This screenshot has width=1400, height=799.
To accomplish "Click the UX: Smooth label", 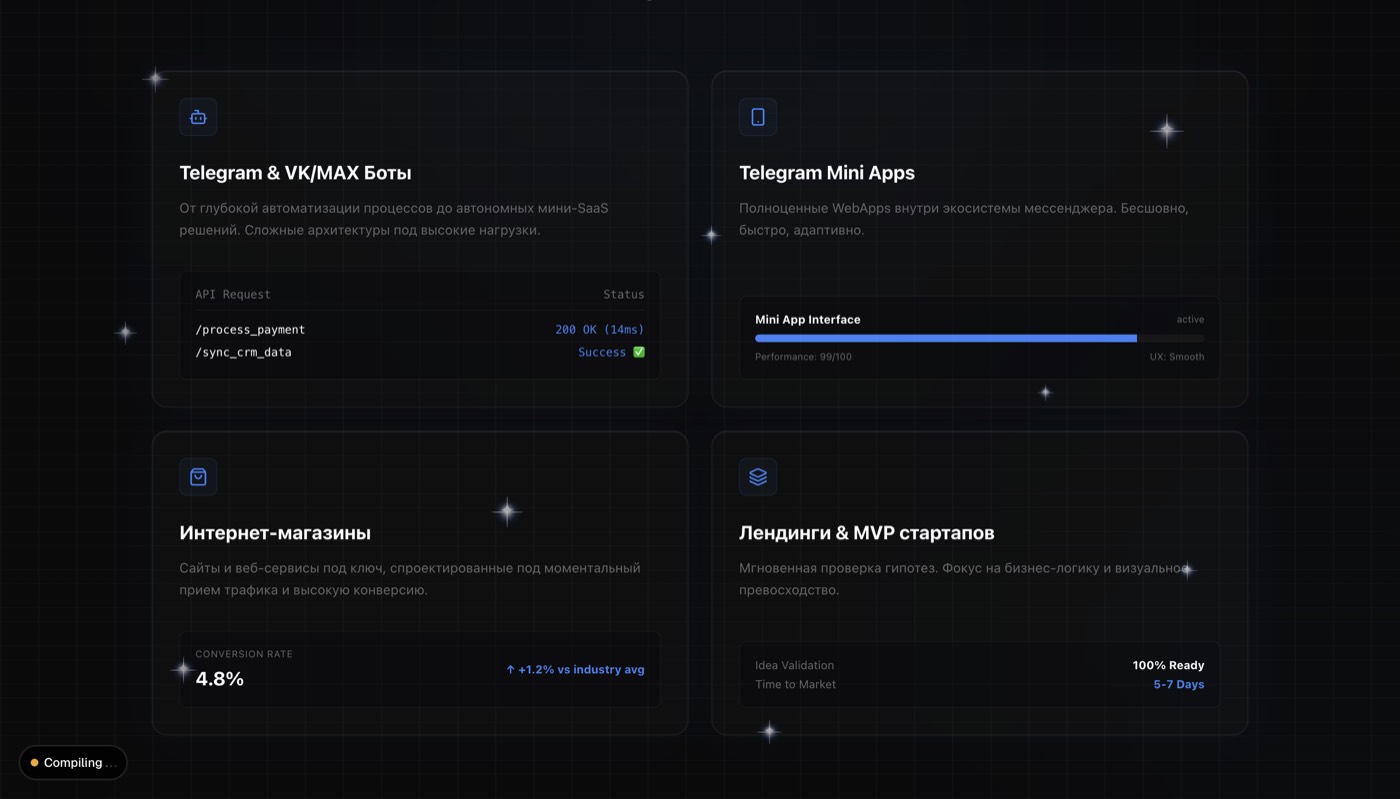I will click(1177, 357).
